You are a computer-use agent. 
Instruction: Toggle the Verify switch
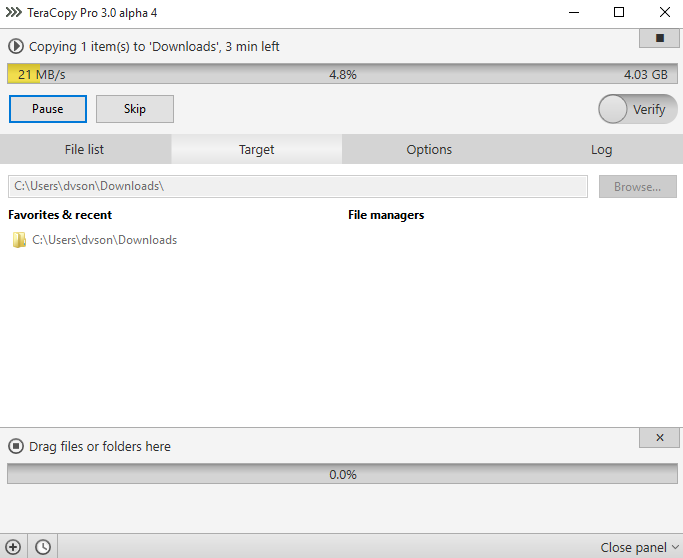click(x=638, y=109)
